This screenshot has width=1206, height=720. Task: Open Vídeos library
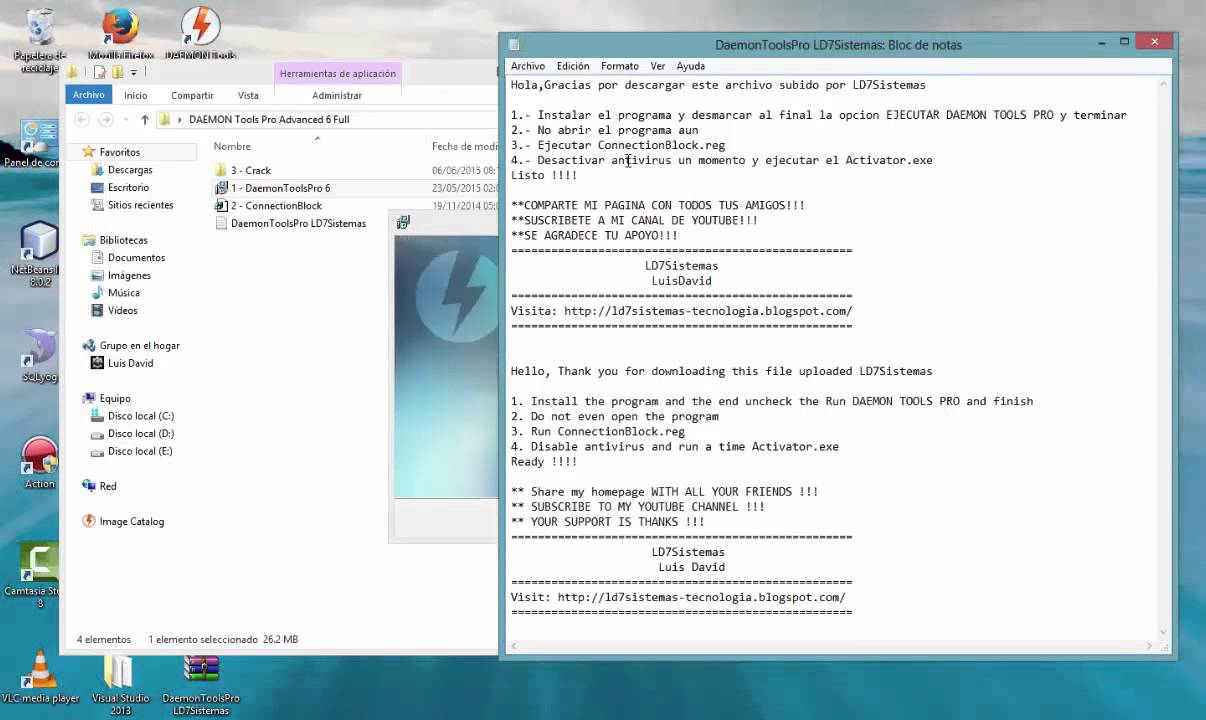tap(122, 310)
